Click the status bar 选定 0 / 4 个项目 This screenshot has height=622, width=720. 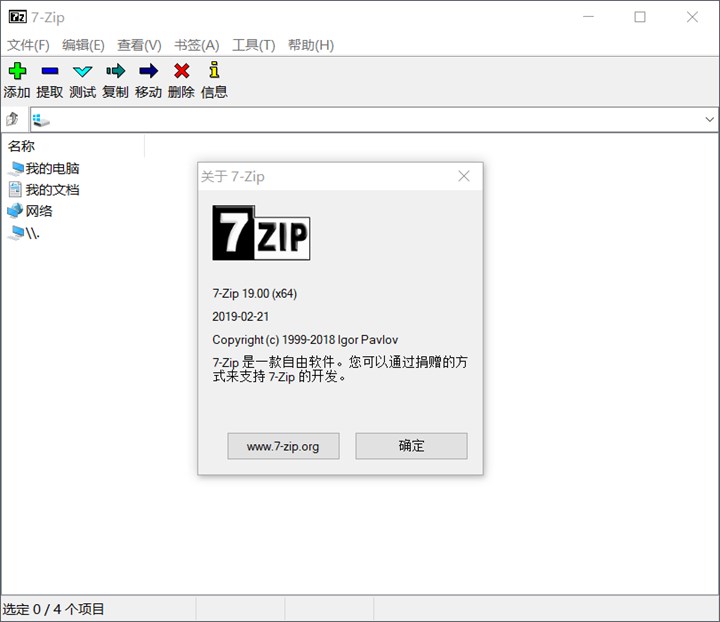point(53,609)
